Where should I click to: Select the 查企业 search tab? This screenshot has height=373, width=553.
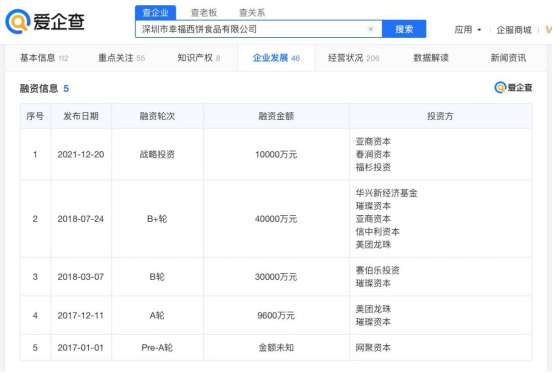point(156,13)
